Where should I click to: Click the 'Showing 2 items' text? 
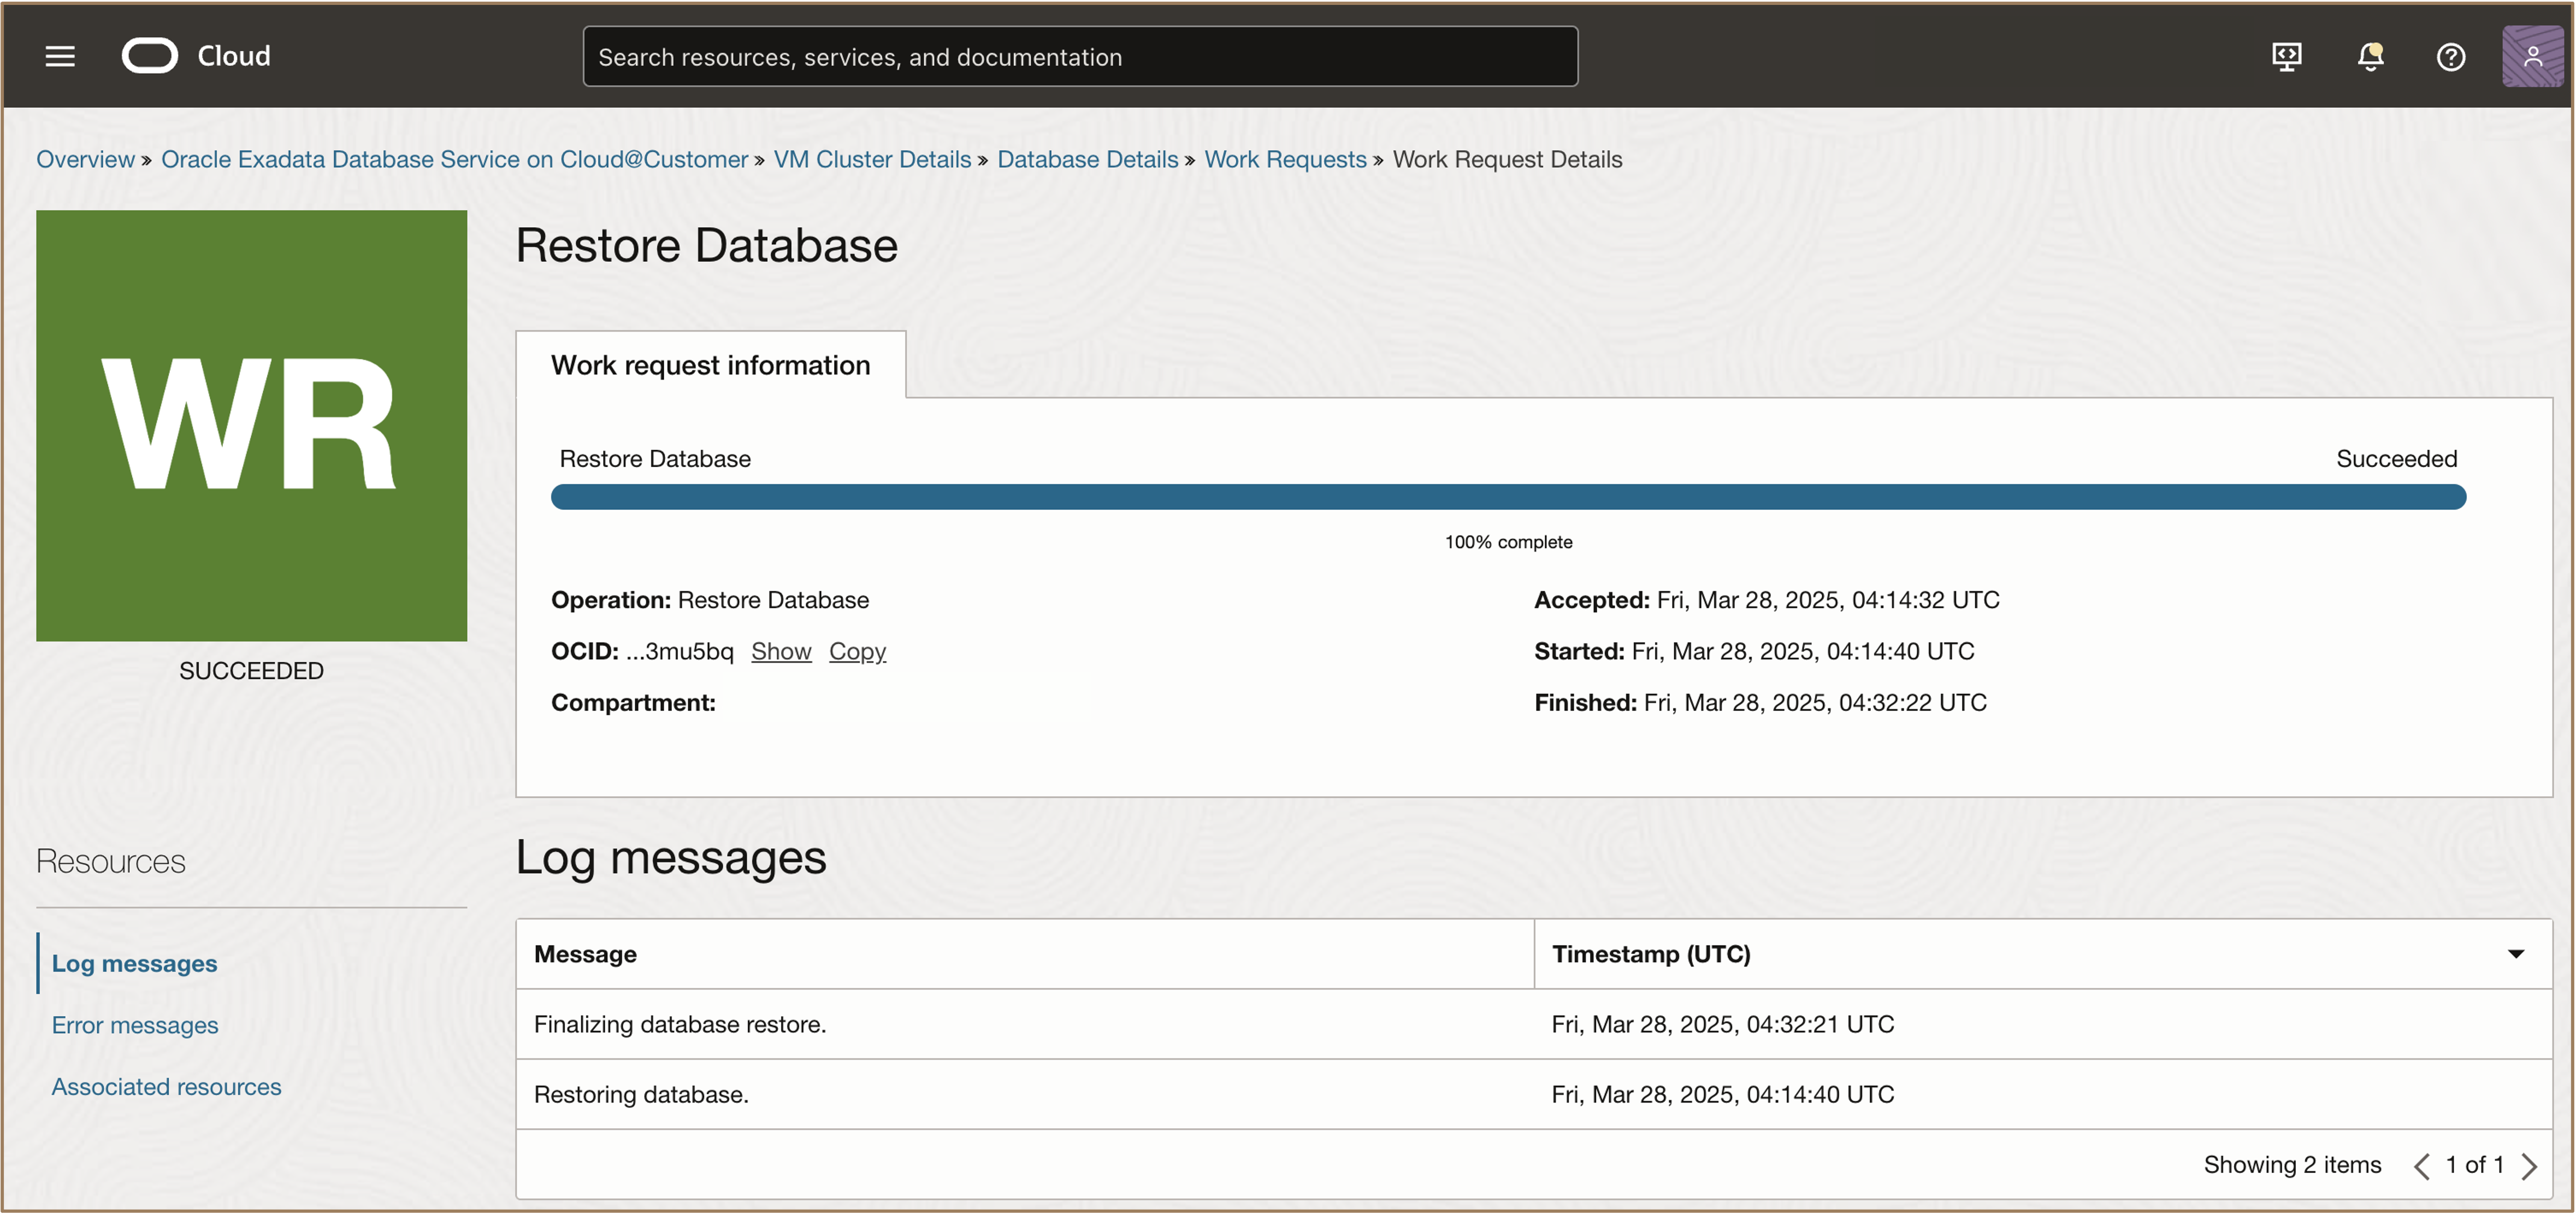coord(2292,1165)
